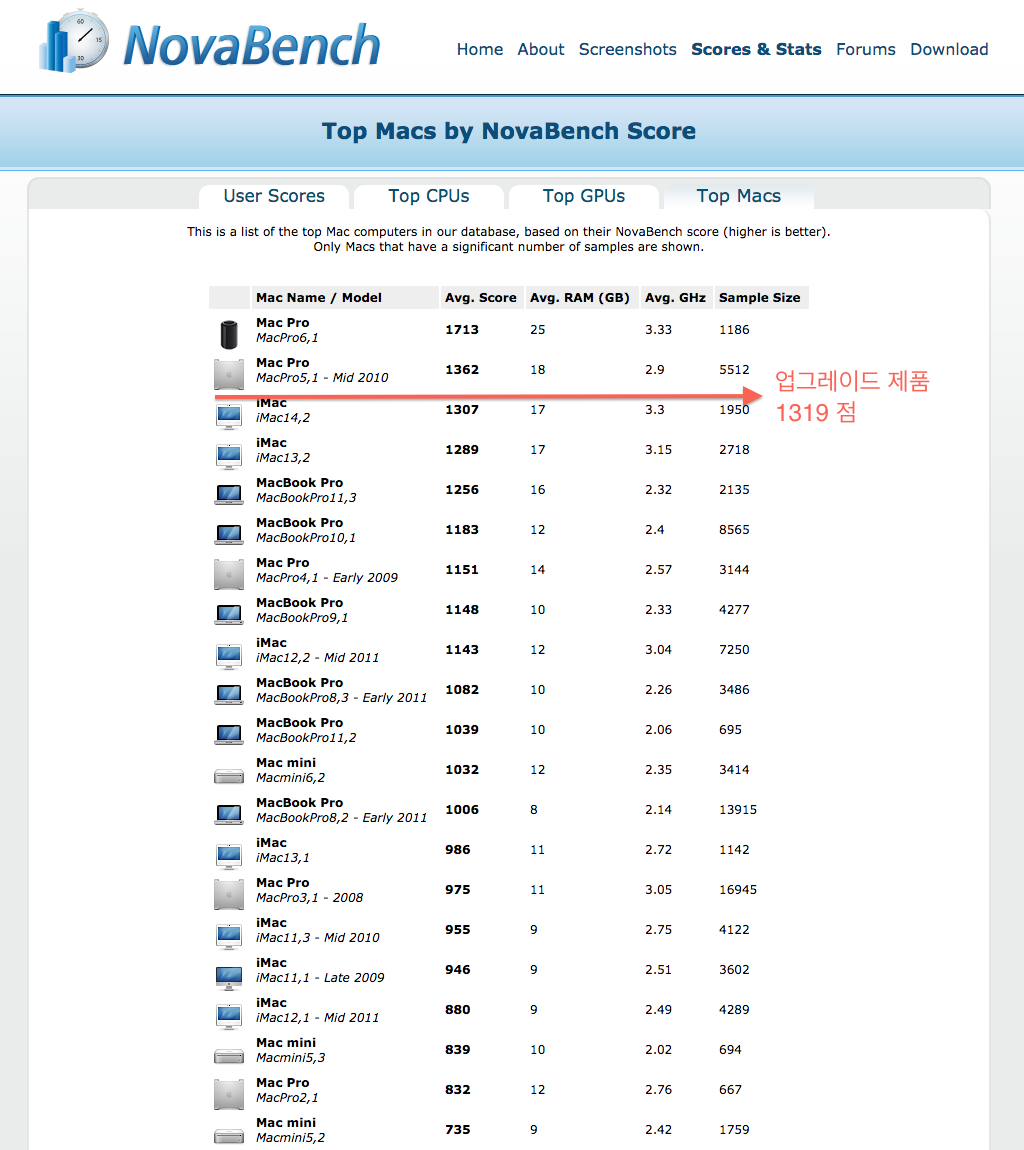
Task: Click the Download link in navigation
Action: 949,49
